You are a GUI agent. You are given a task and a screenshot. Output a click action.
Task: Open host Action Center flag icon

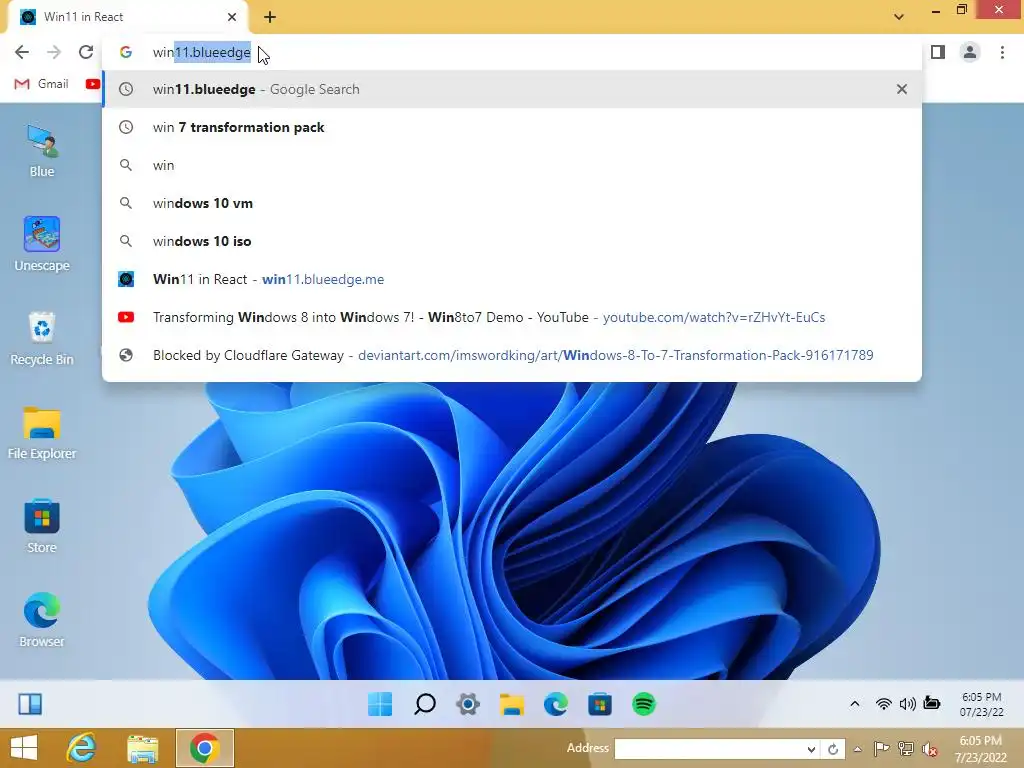click(881, 749)
